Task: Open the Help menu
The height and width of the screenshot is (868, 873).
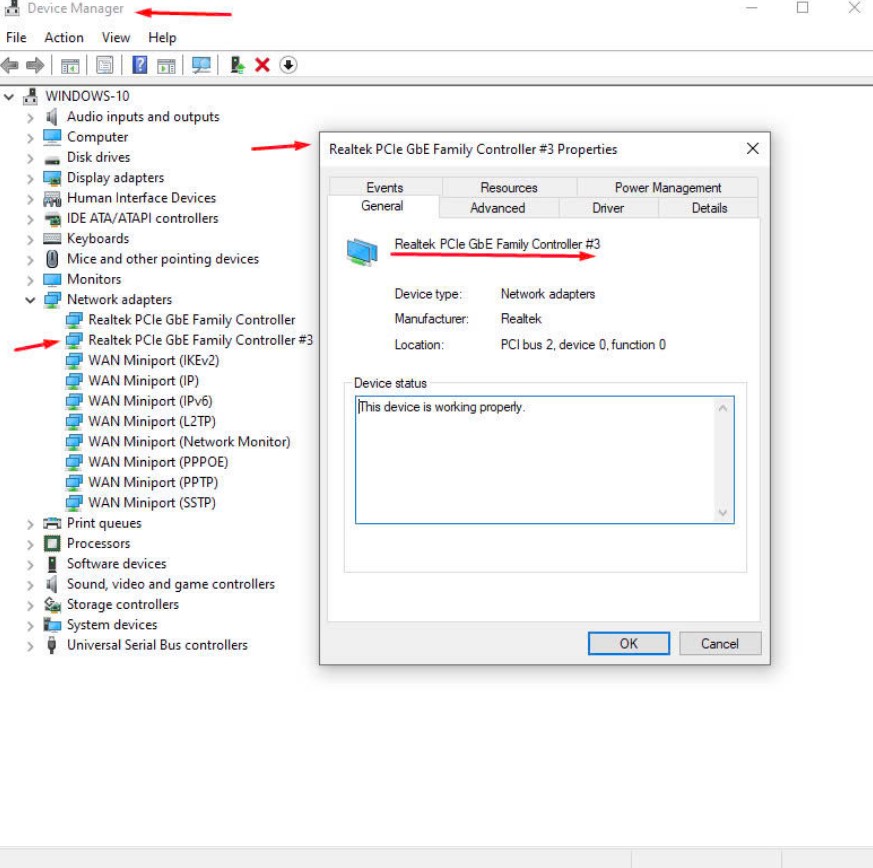Action: click(162, 37)
